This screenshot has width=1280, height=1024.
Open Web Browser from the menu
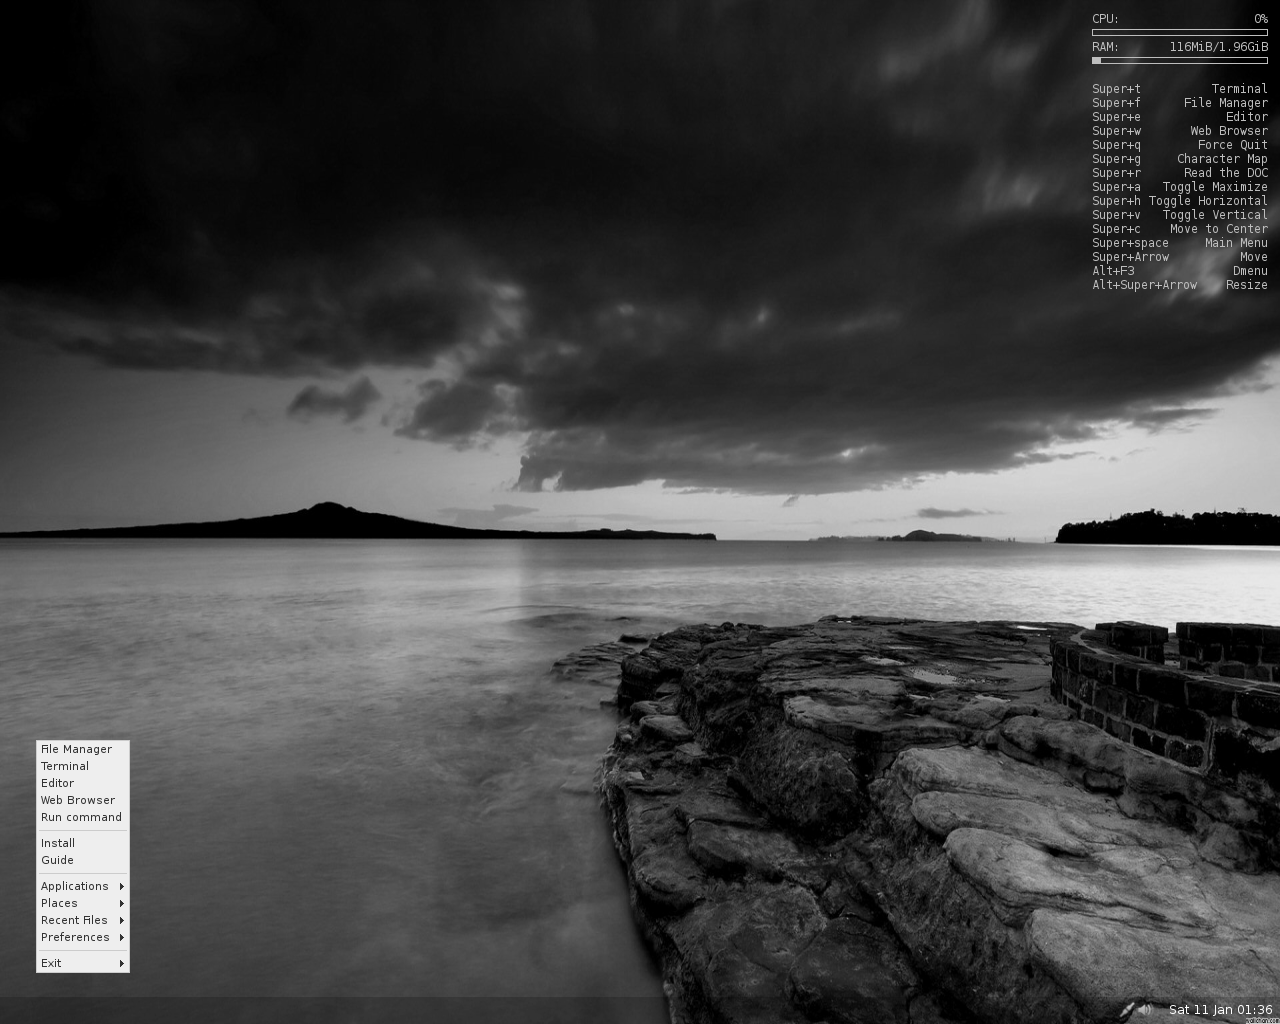83,800
